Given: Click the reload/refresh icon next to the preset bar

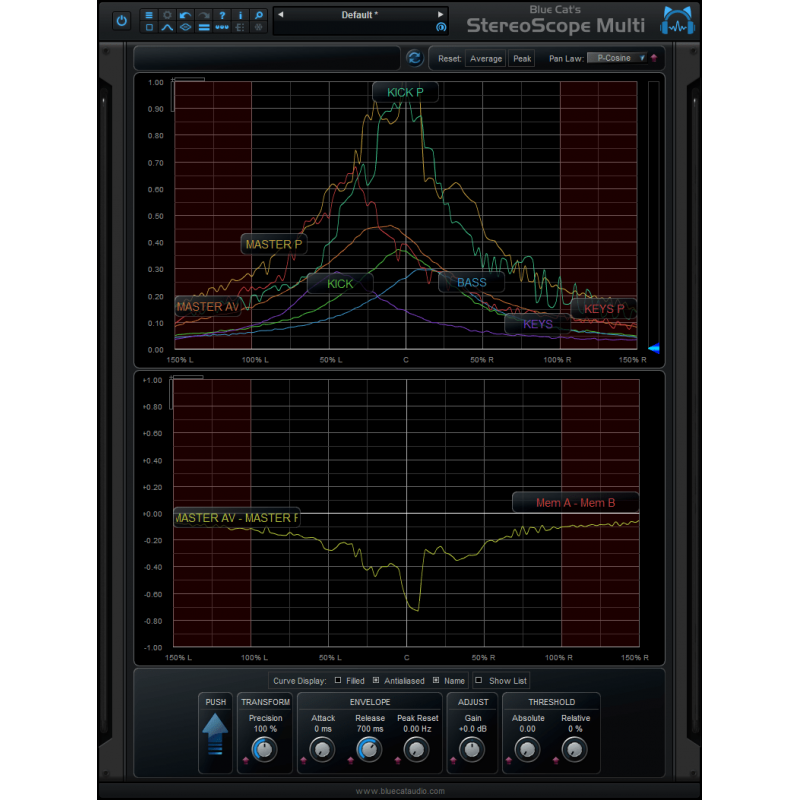Looking at the screenshot, I should [x=415, y=58].
